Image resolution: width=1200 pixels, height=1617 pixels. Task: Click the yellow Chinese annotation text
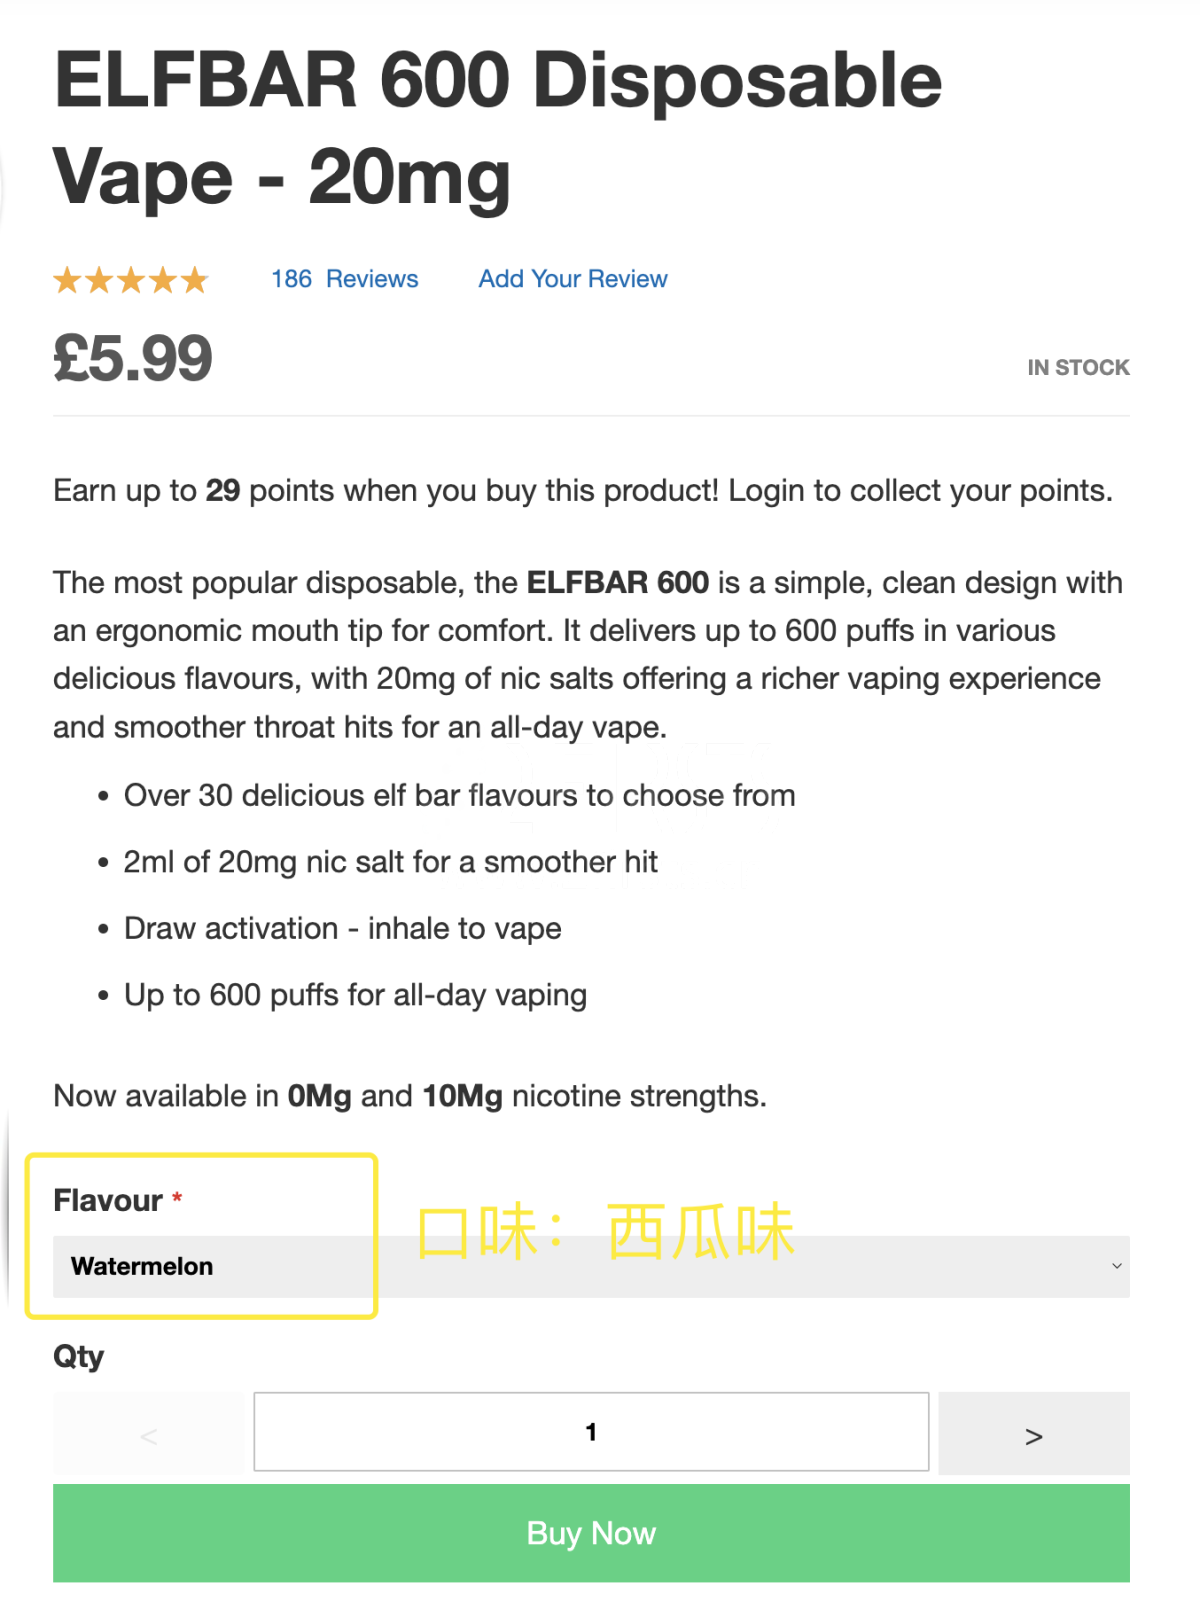pyautogui.click(x=604, y=1231)
